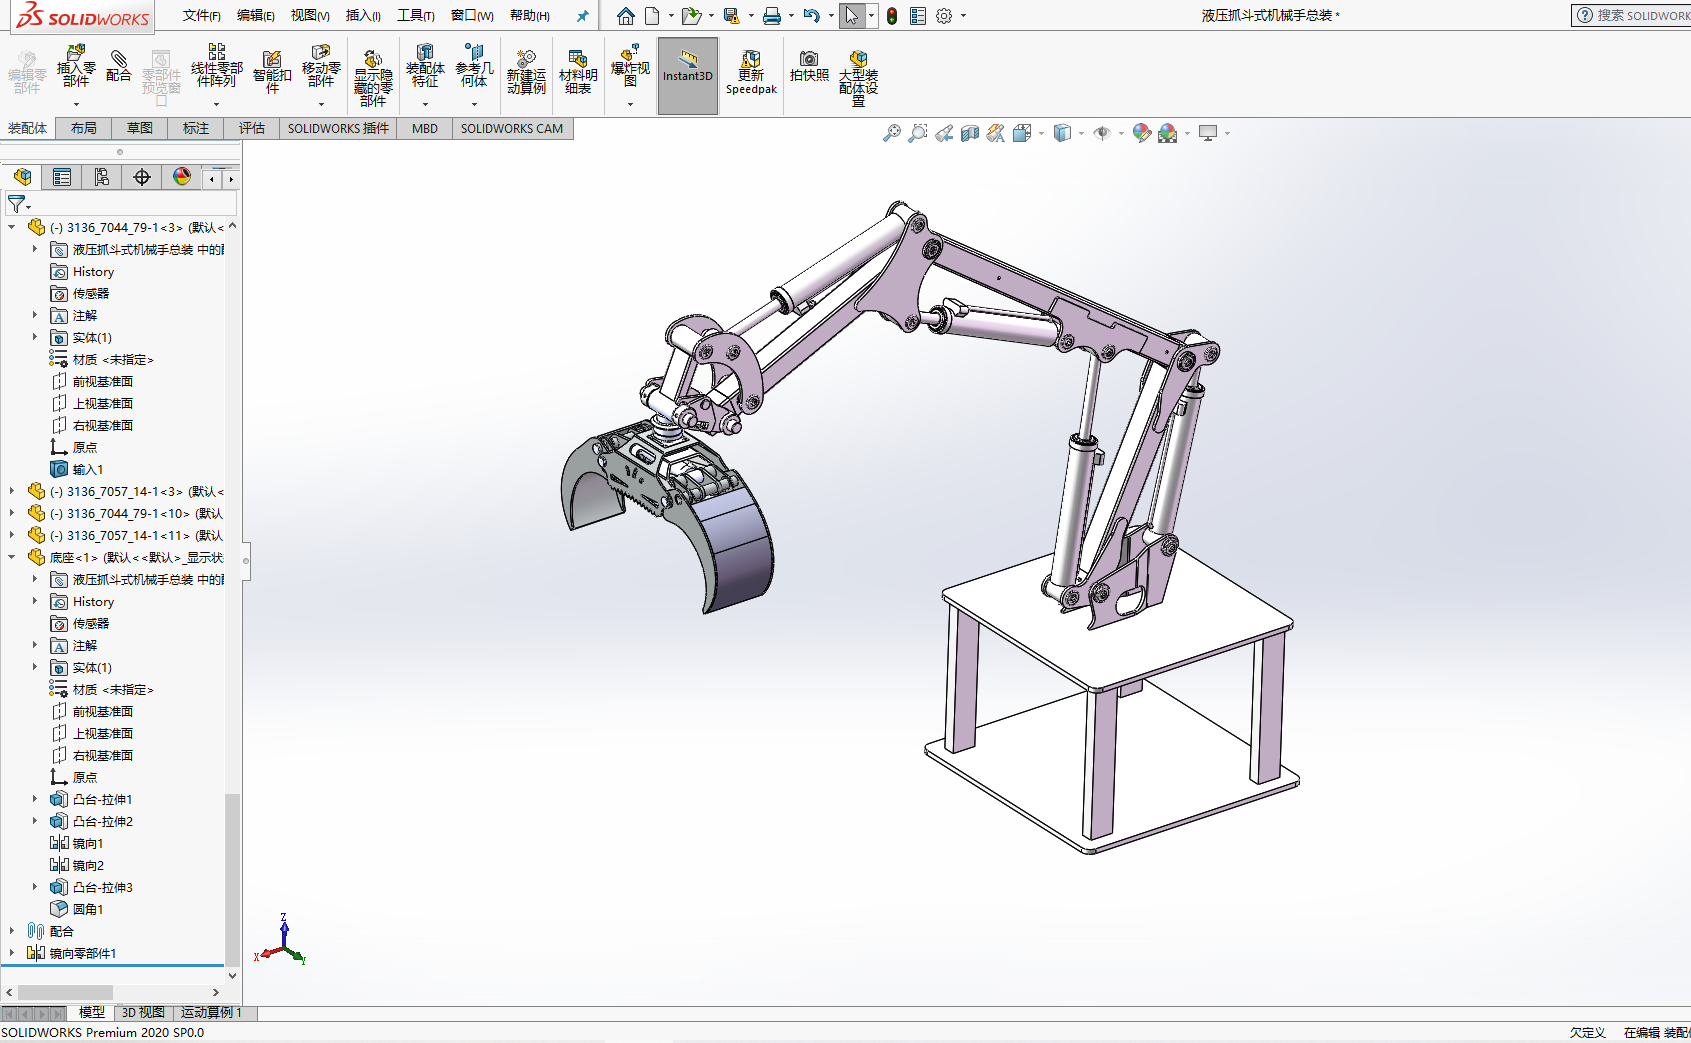Open the DisplayManager tab
1691x1043 pixels.
pyautogui.click(x=182, y=177)
